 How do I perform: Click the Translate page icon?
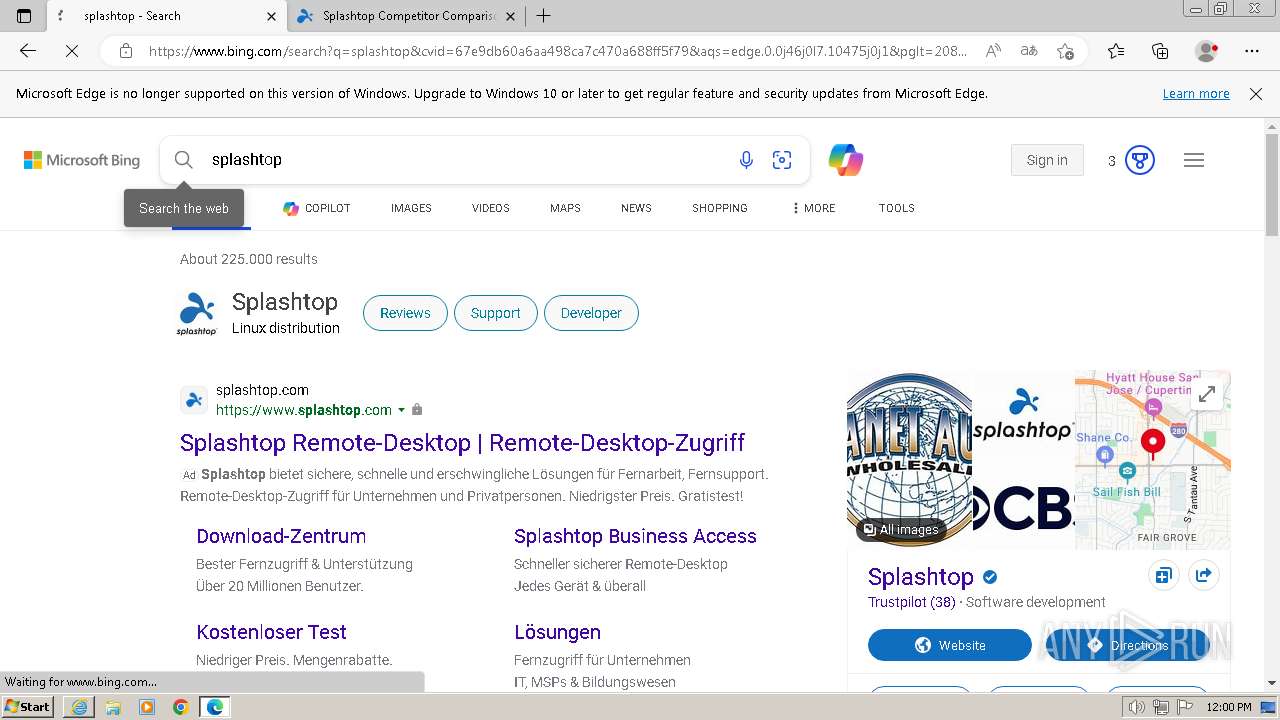(1029, 51)
